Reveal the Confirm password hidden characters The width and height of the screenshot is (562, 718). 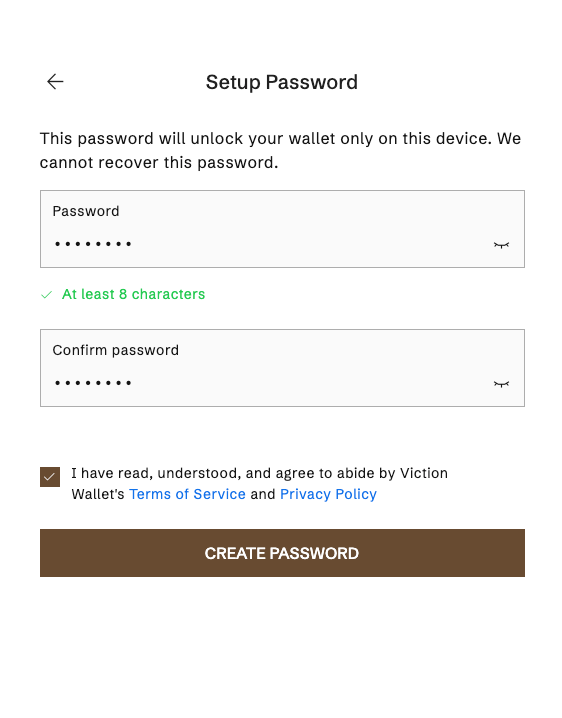coord(501,384)
